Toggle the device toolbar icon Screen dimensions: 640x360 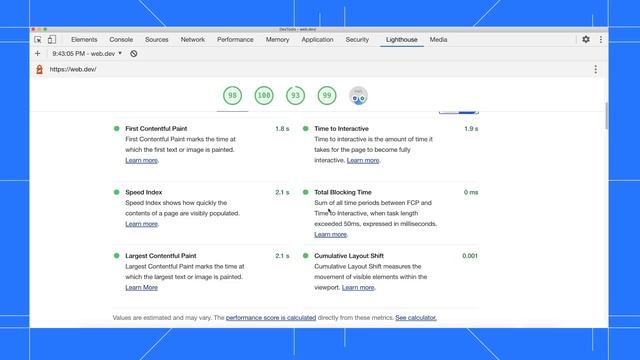pyautogui.click(x=52, y=40)
